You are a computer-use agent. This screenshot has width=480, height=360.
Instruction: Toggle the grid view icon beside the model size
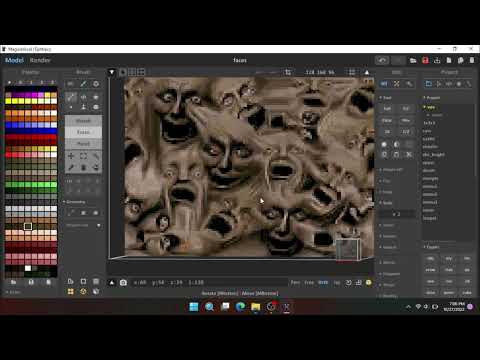(x=352, y=72)
